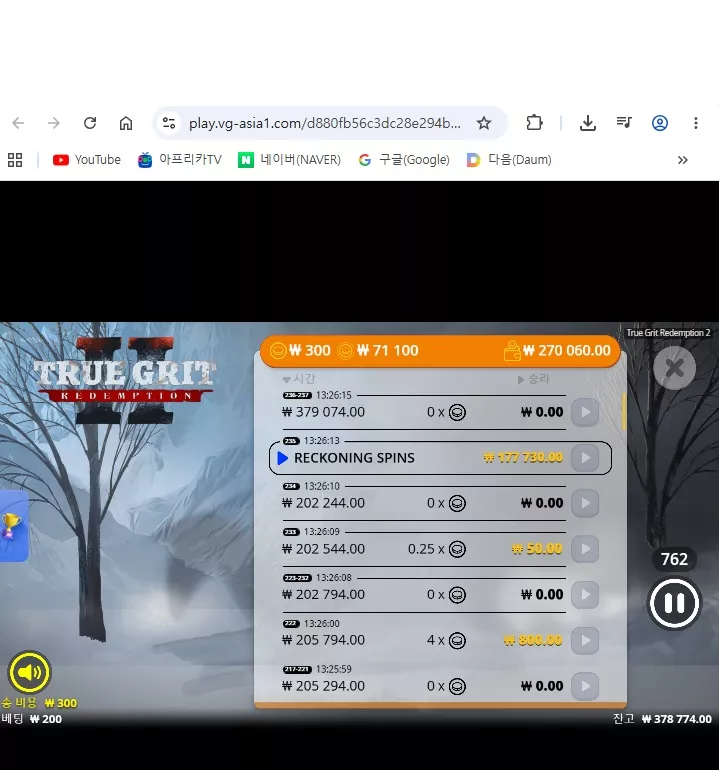Screen dimensions: 719x770
Task: Go back to the previous page
Action: point(18,123)
